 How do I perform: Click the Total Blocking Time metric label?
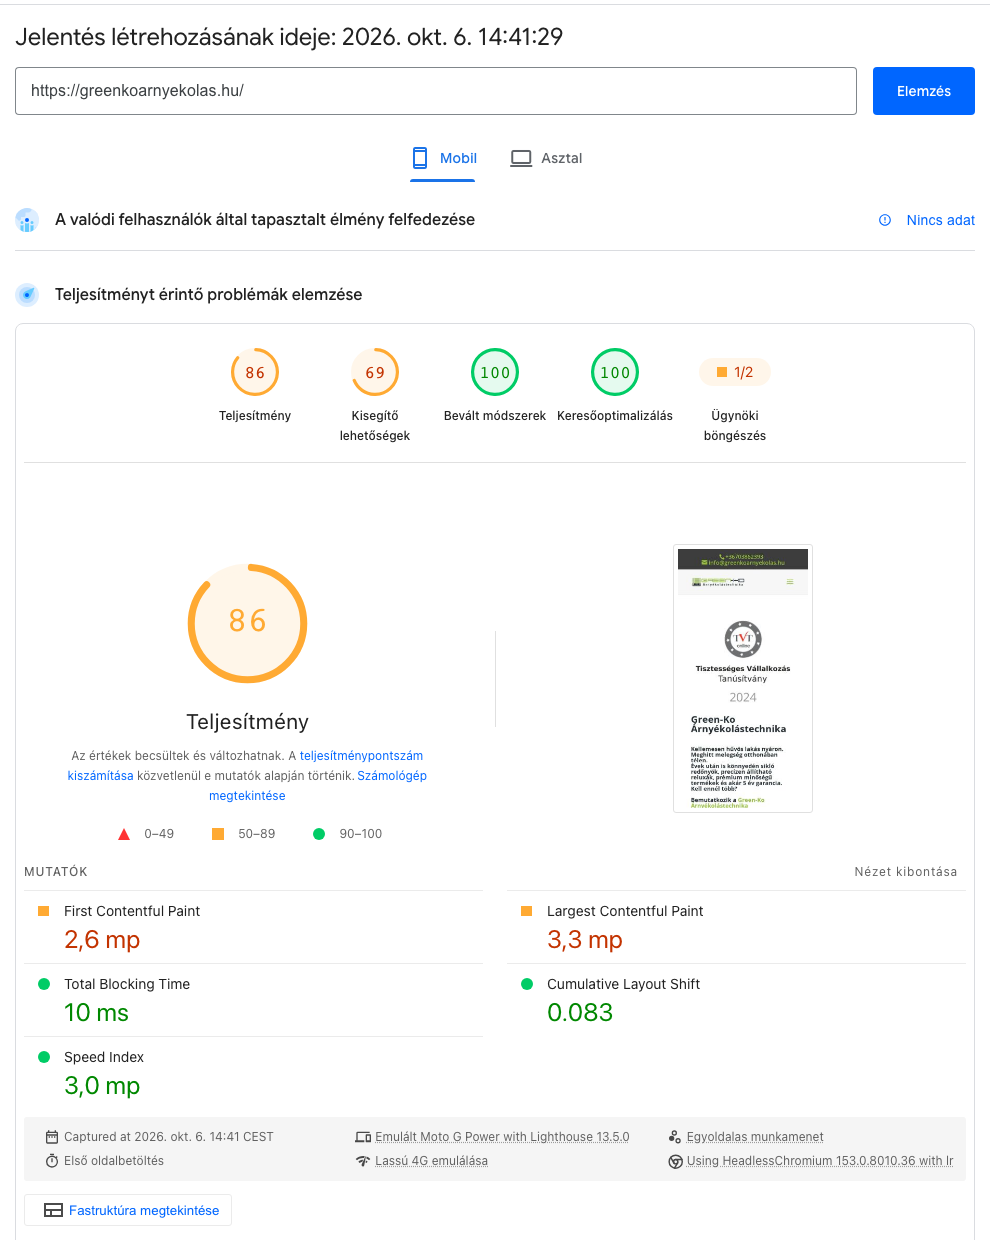point(127,984)
